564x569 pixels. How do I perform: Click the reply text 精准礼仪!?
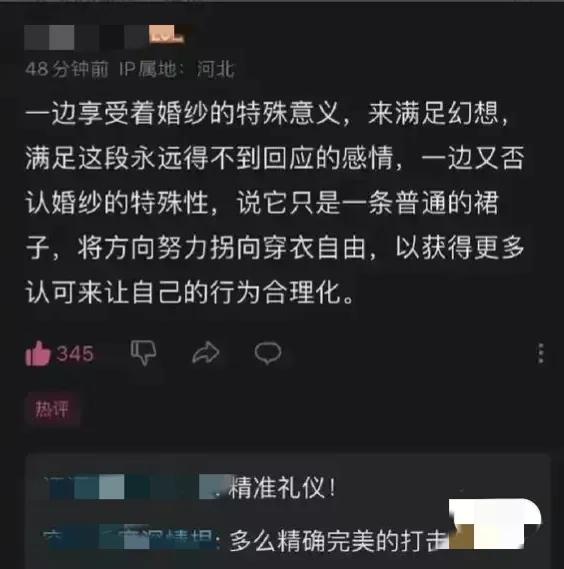(x=282, y=487)
